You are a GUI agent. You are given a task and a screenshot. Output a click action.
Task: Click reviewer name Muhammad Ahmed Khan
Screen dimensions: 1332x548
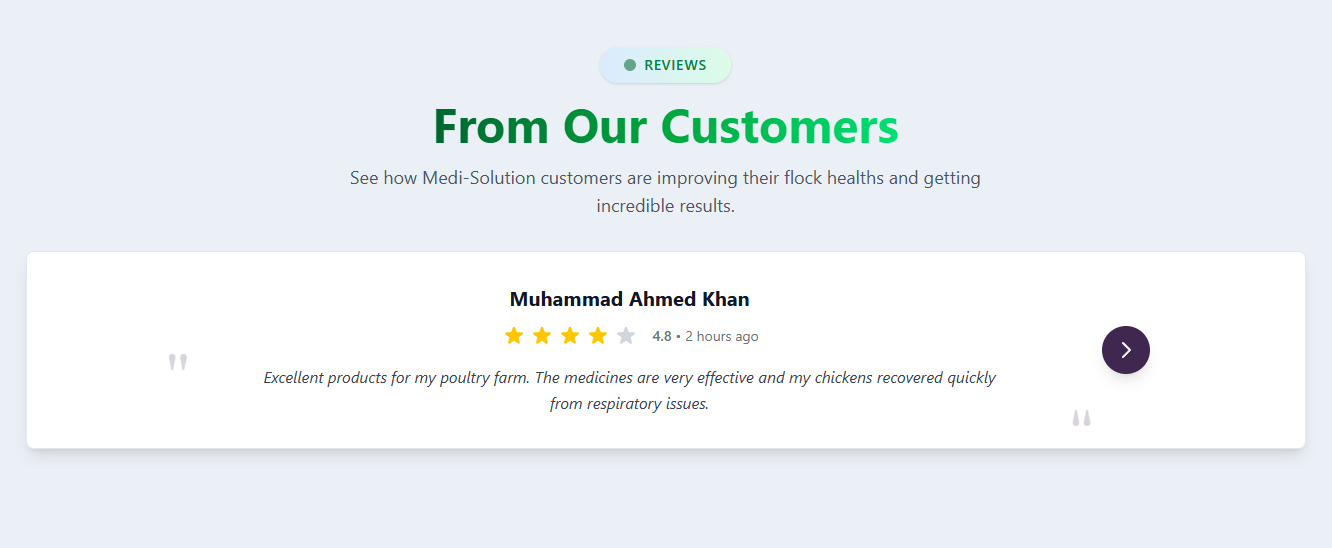629,299
